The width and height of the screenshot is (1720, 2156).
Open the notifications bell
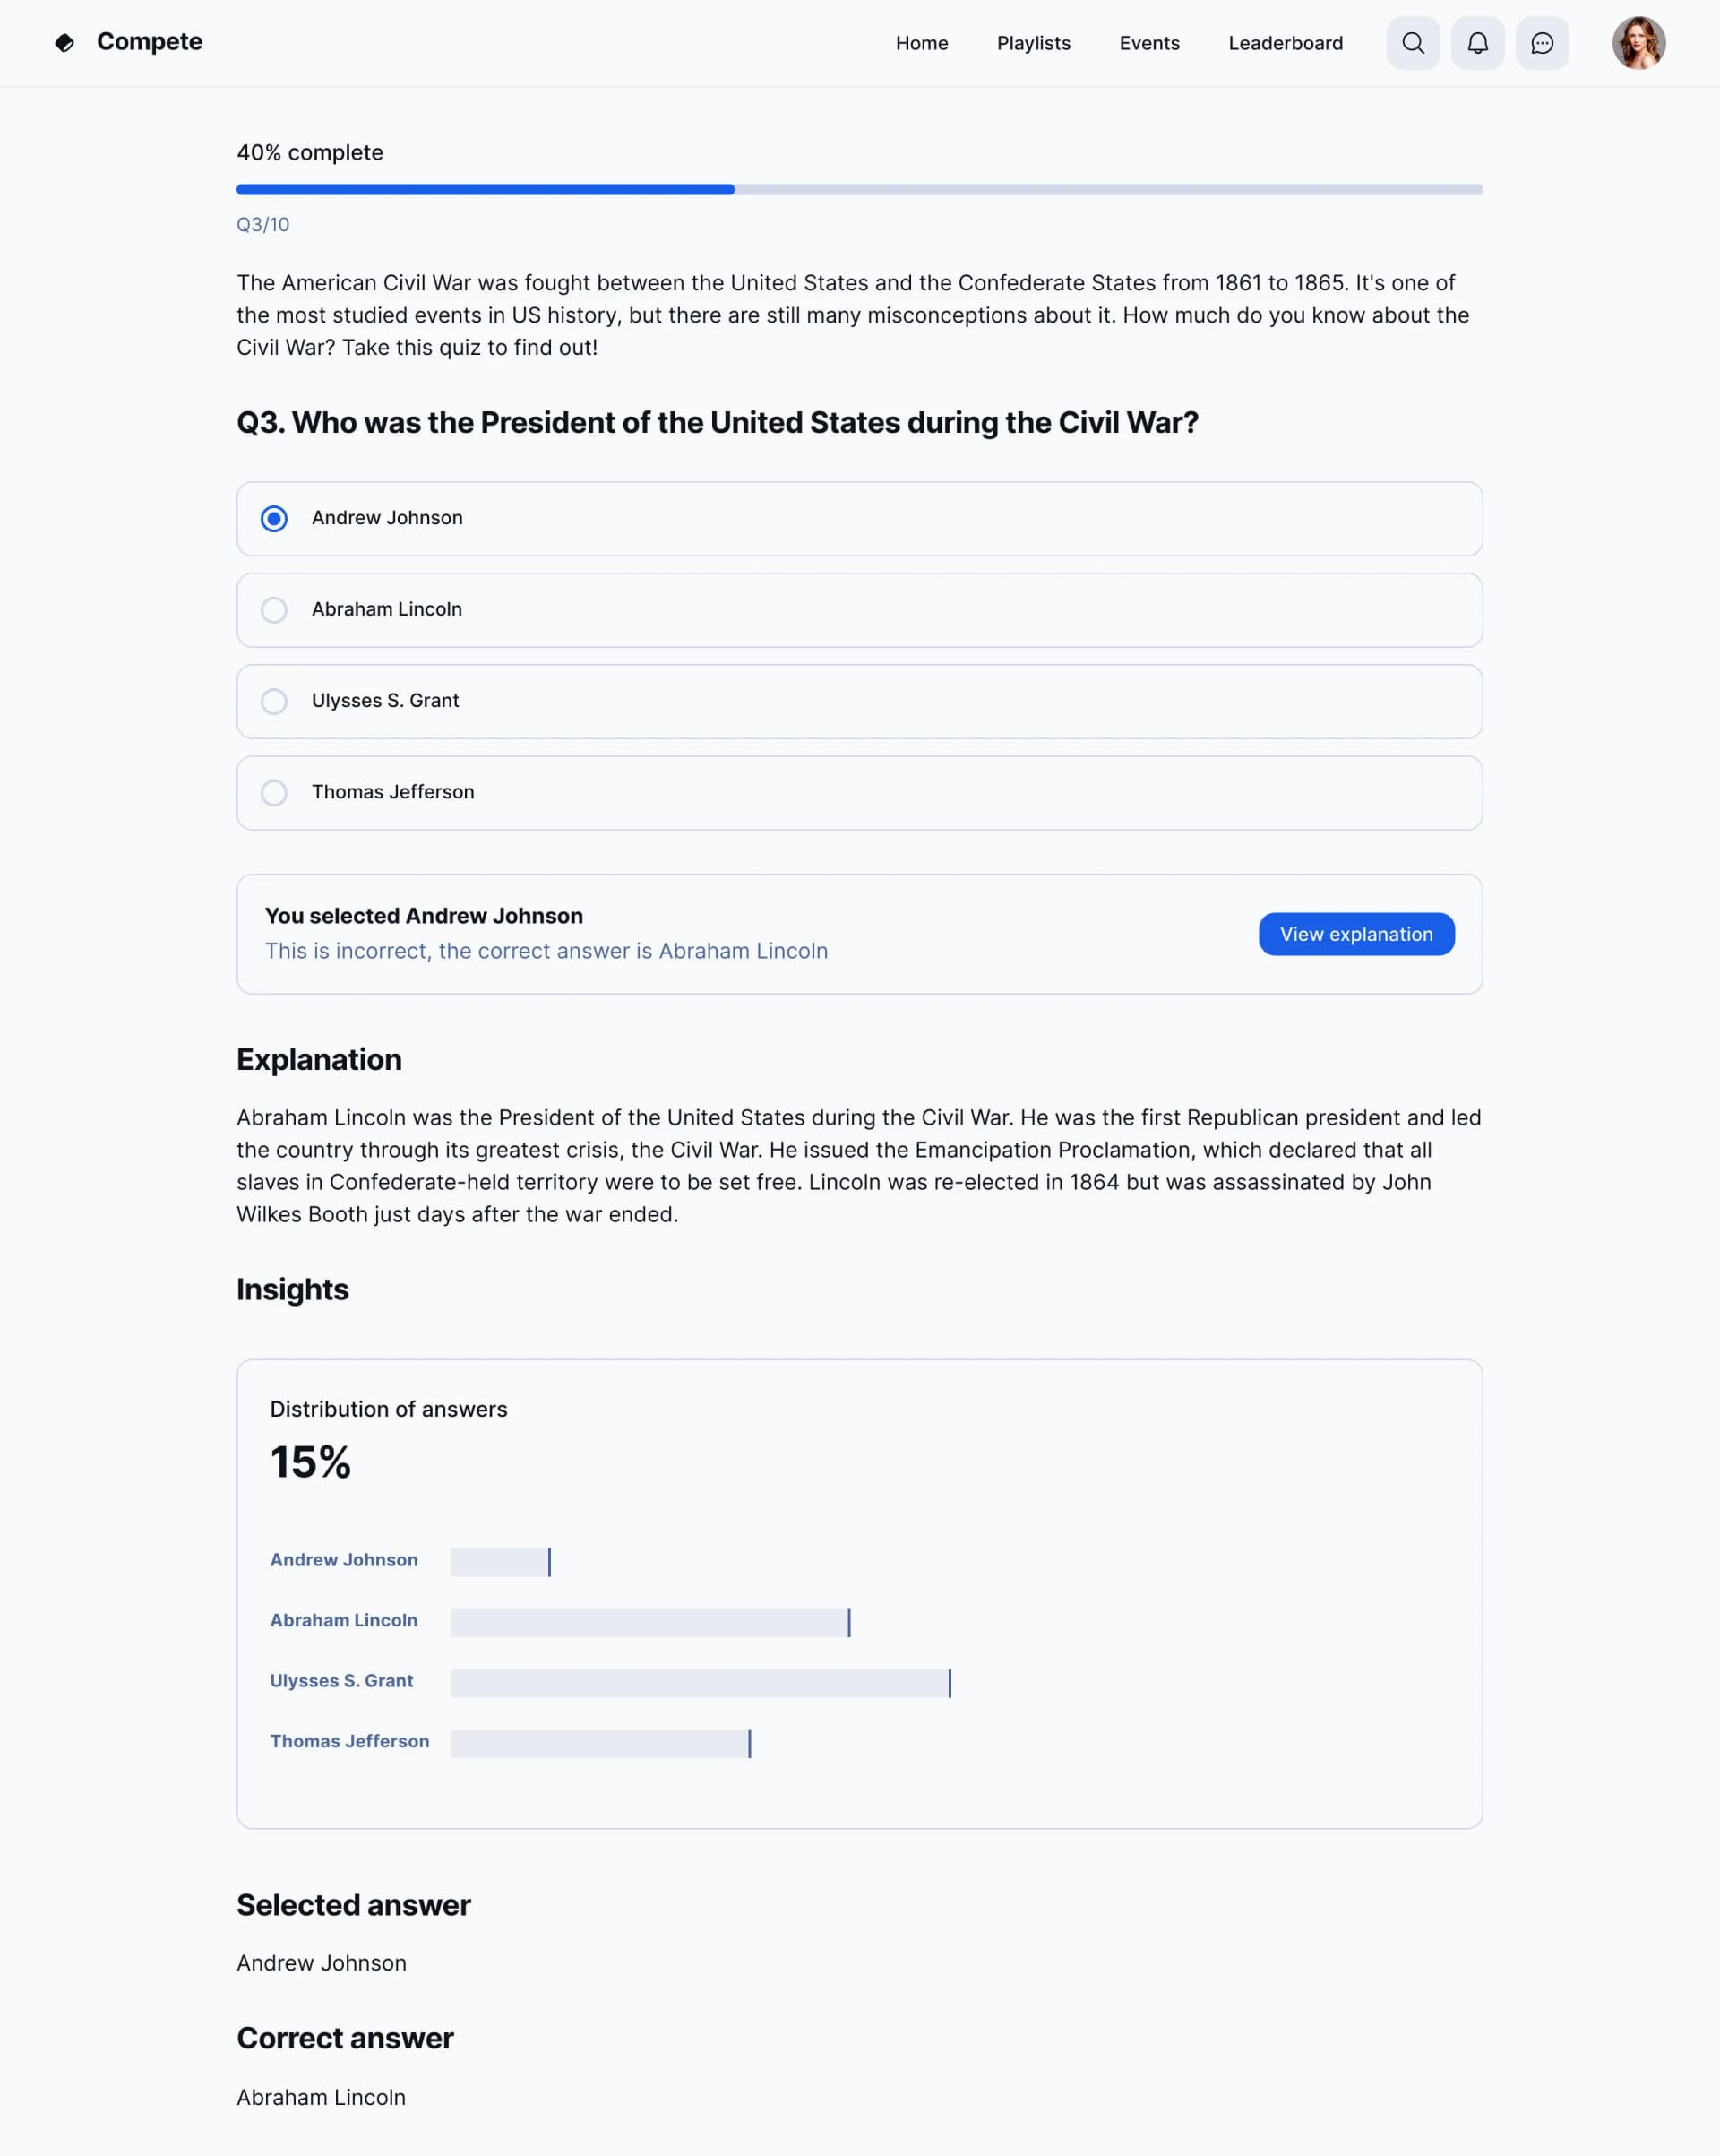point(1477,43)
